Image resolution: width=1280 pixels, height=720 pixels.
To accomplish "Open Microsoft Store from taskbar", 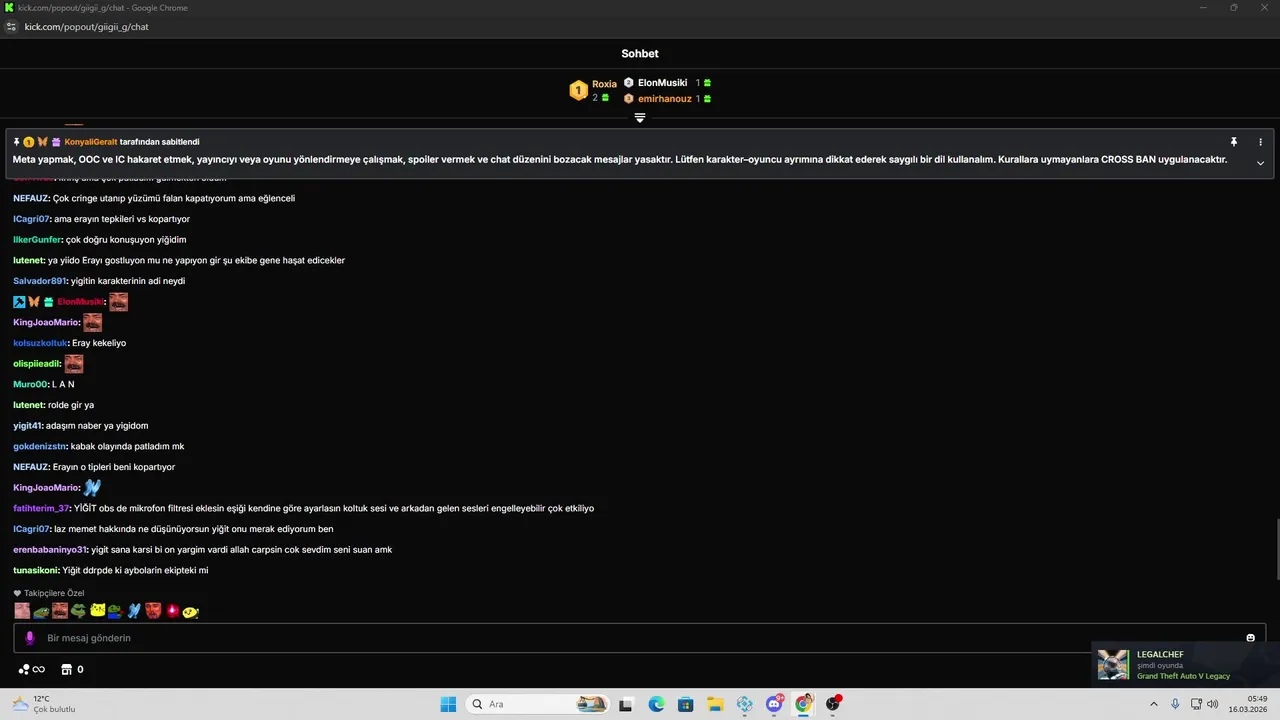I will (x=685, y=704).
